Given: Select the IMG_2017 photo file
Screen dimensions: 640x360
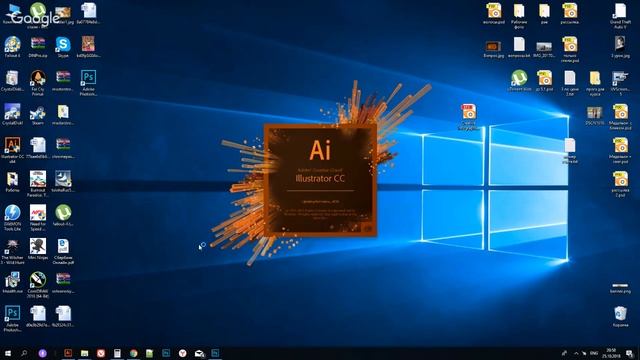Looking at the screenshot, I should [x=544, y=49].
